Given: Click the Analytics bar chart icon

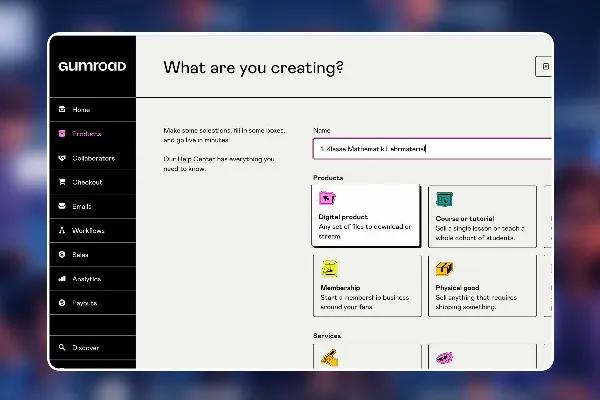Looking at the screenshot, I should coord(62,279).
